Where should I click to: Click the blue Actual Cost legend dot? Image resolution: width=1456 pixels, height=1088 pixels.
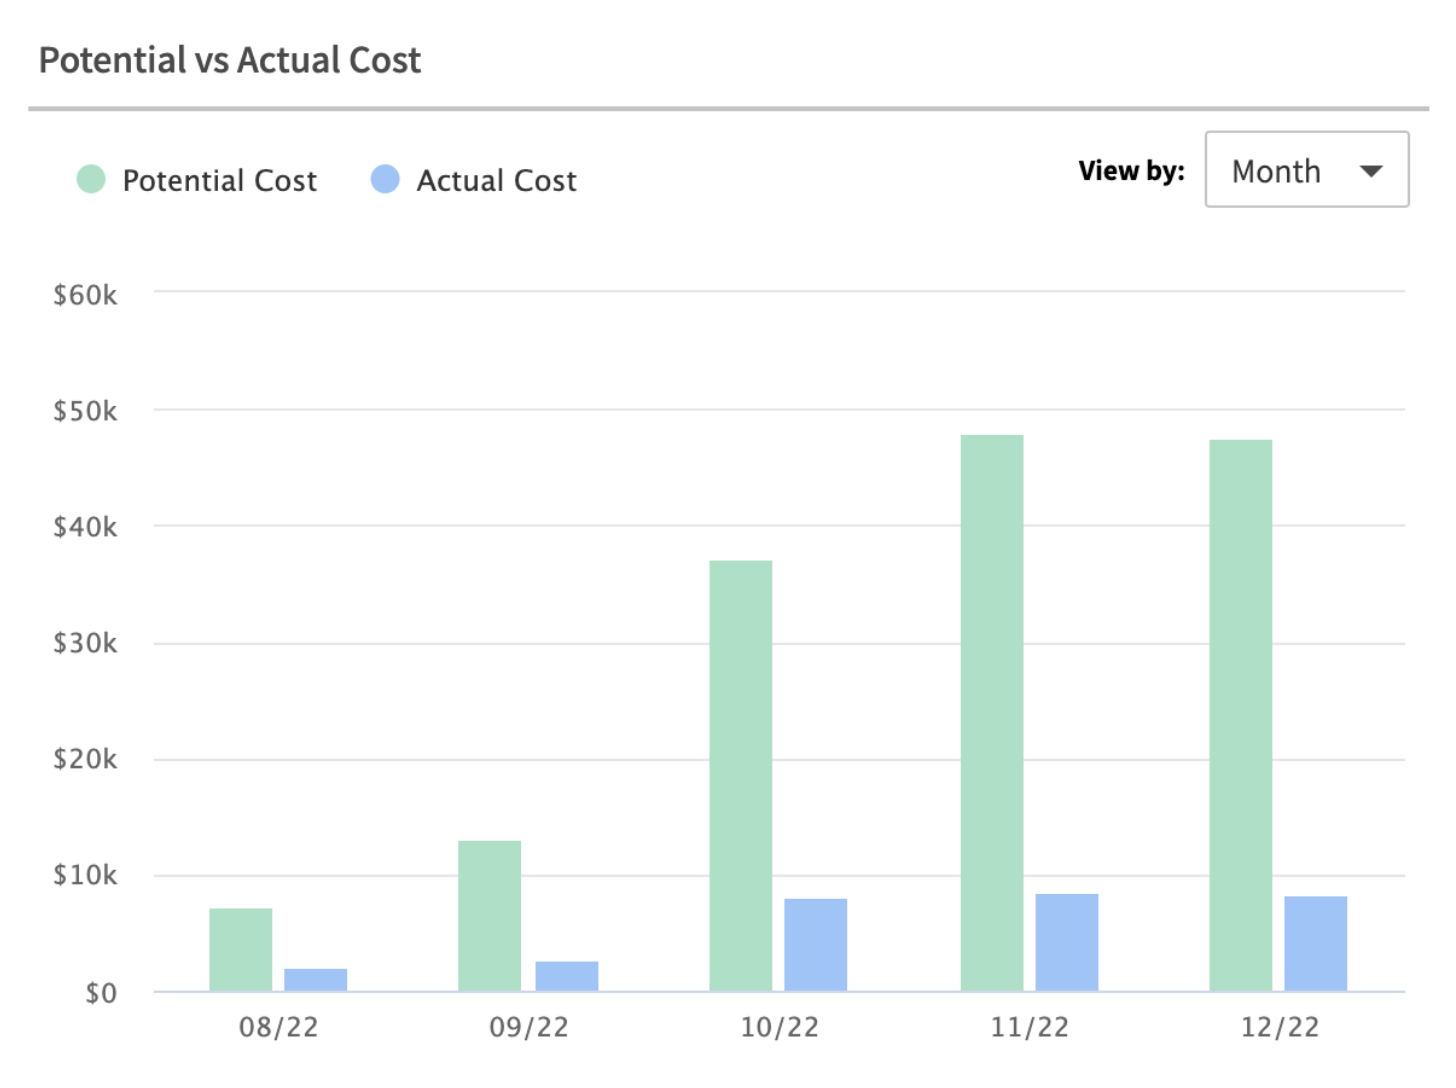pyautogui.click(x=385, y=180)
